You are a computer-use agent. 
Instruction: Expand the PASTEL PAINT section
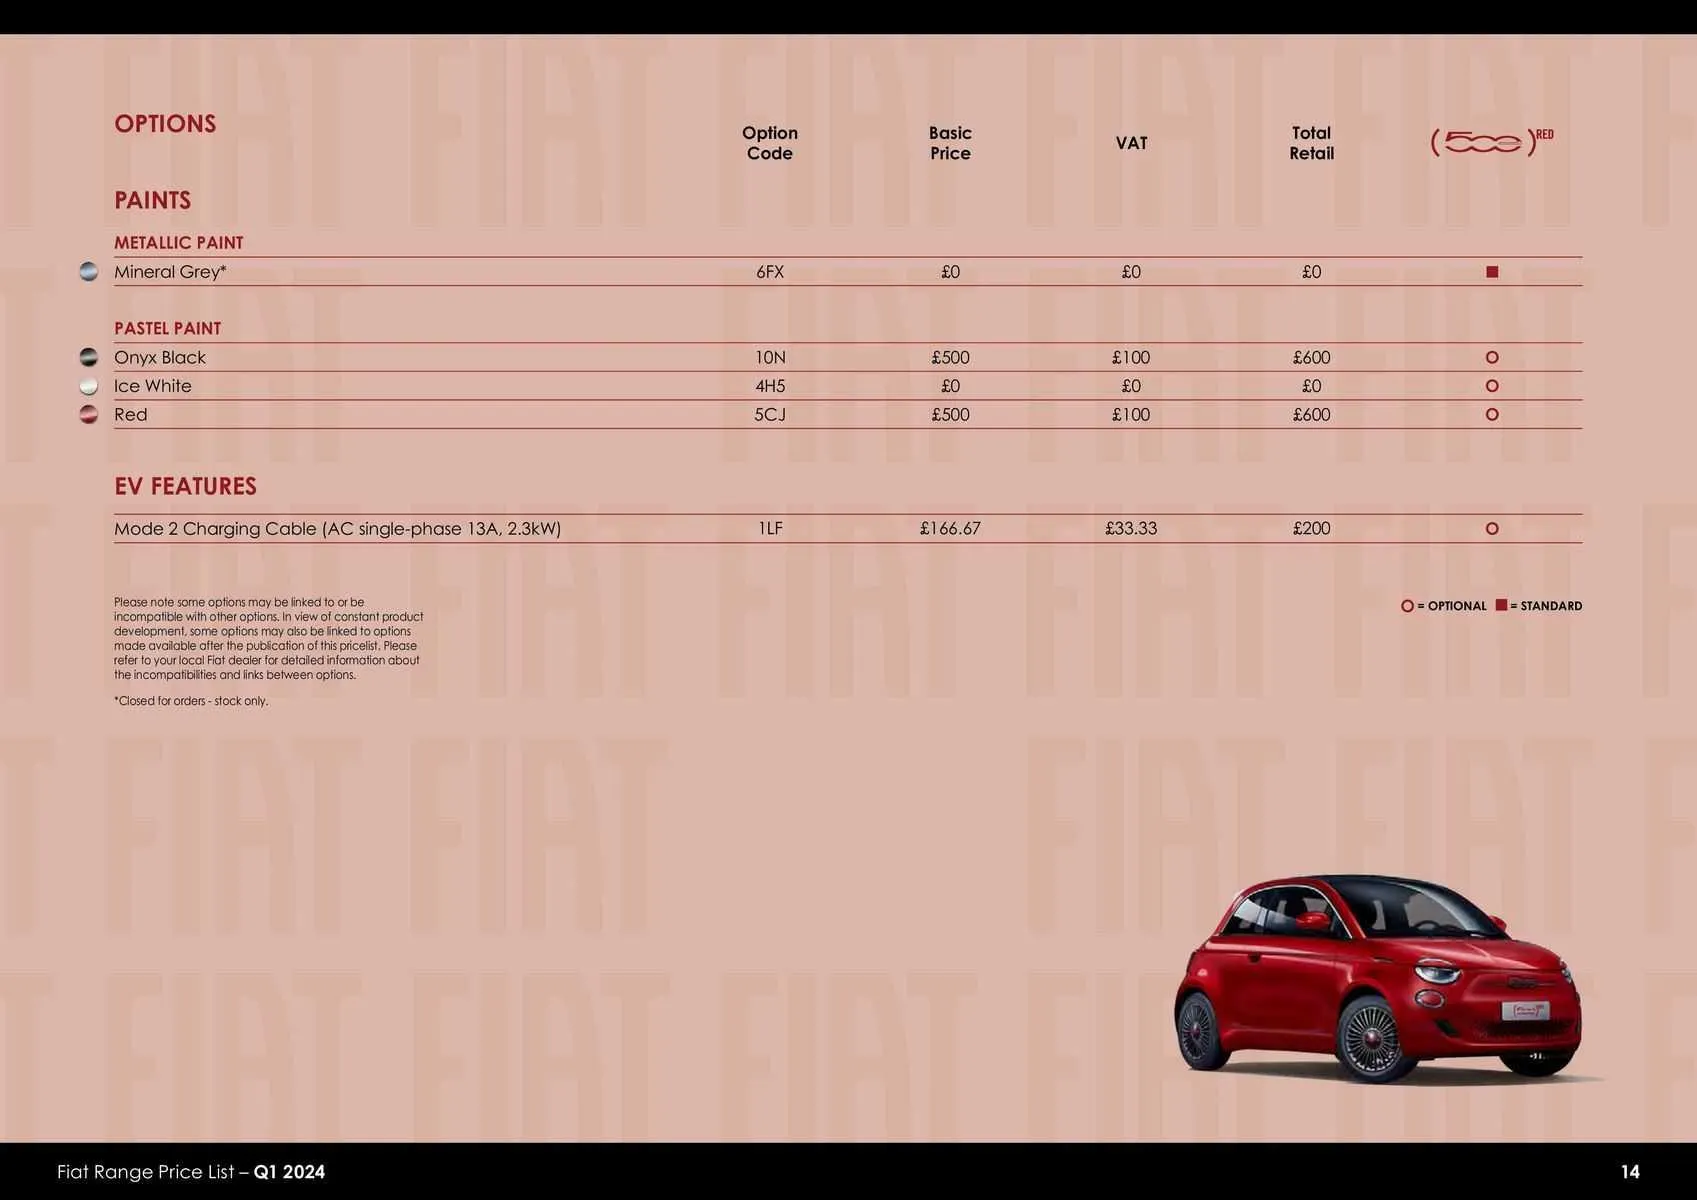coord(167,327)
